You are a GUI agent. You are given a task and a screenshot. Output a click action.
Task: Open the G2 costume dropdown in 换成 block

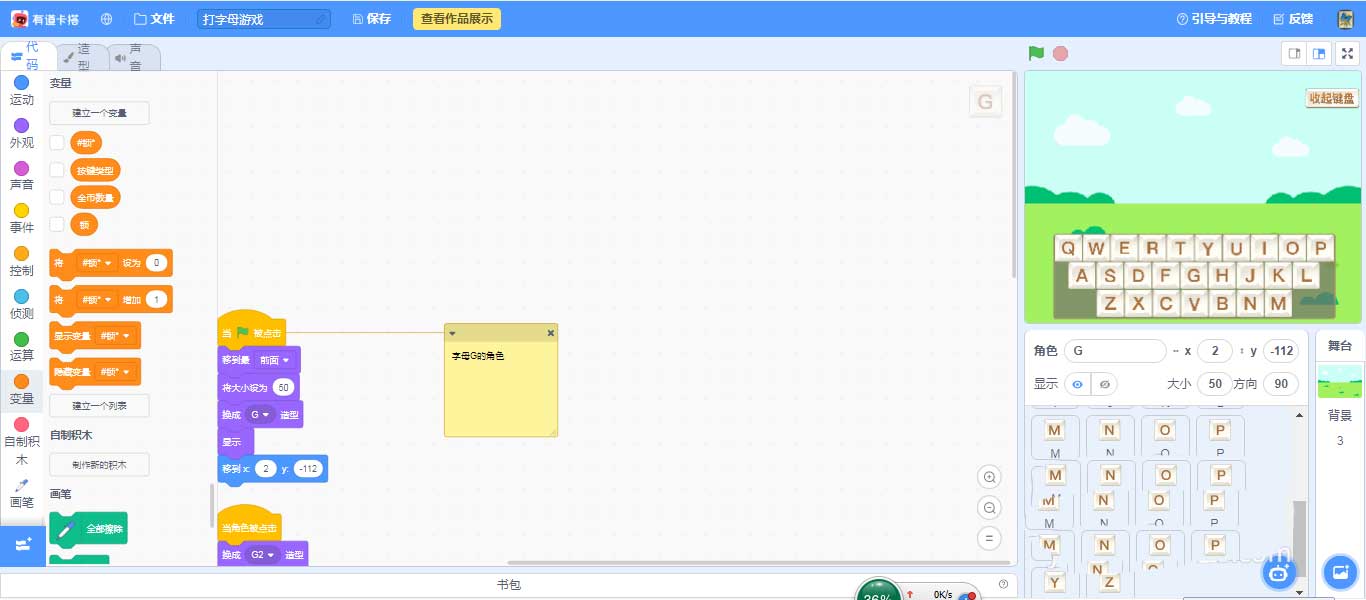[263, 554]
